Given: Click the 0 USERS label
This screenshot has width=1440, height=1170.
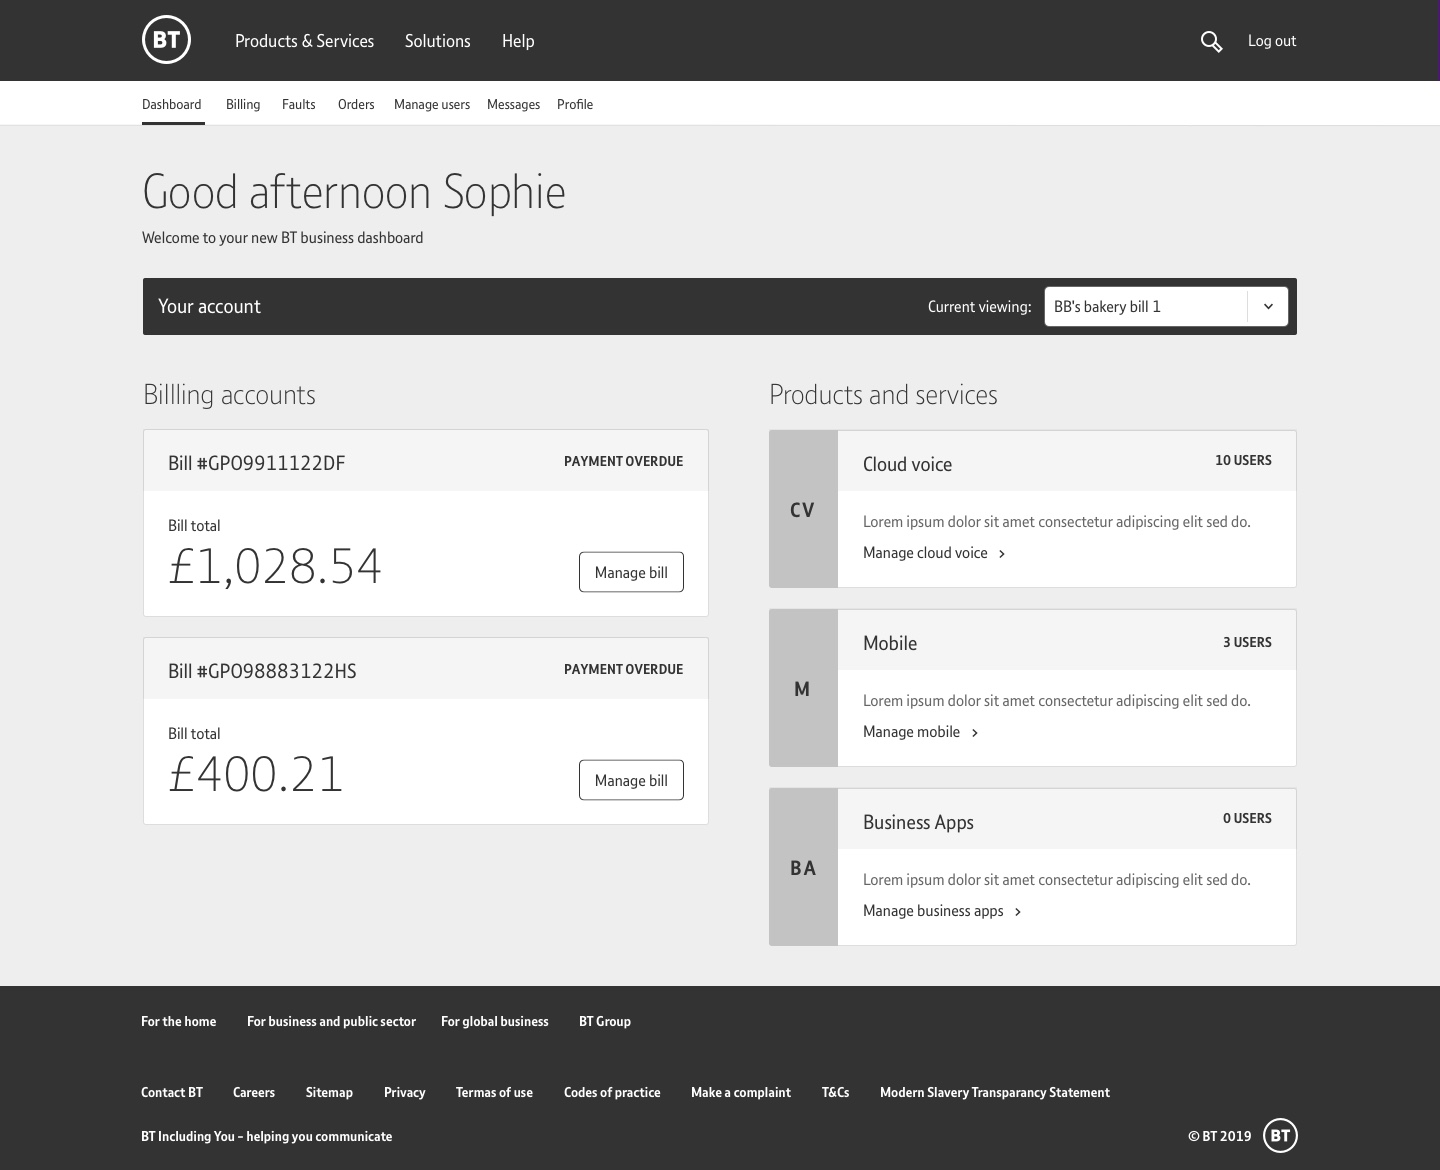Looking at the screenshot, I should click(1247, 818).
